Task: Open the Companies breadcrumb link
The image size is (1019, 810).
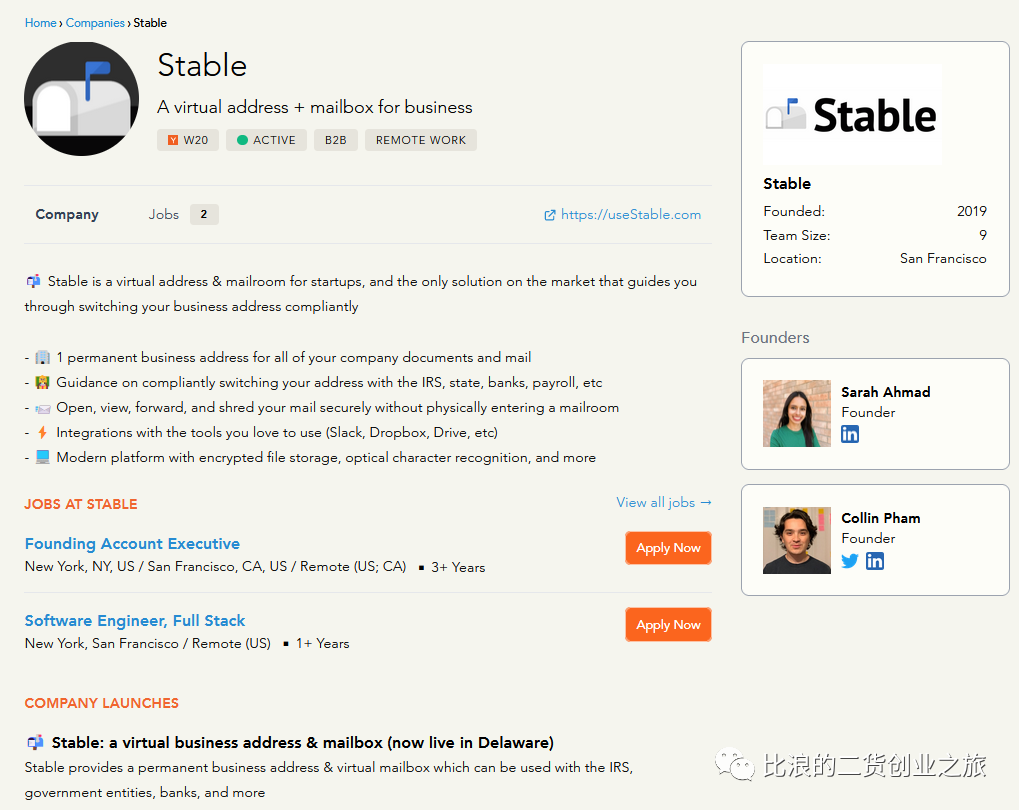Action: pos(95,22)
